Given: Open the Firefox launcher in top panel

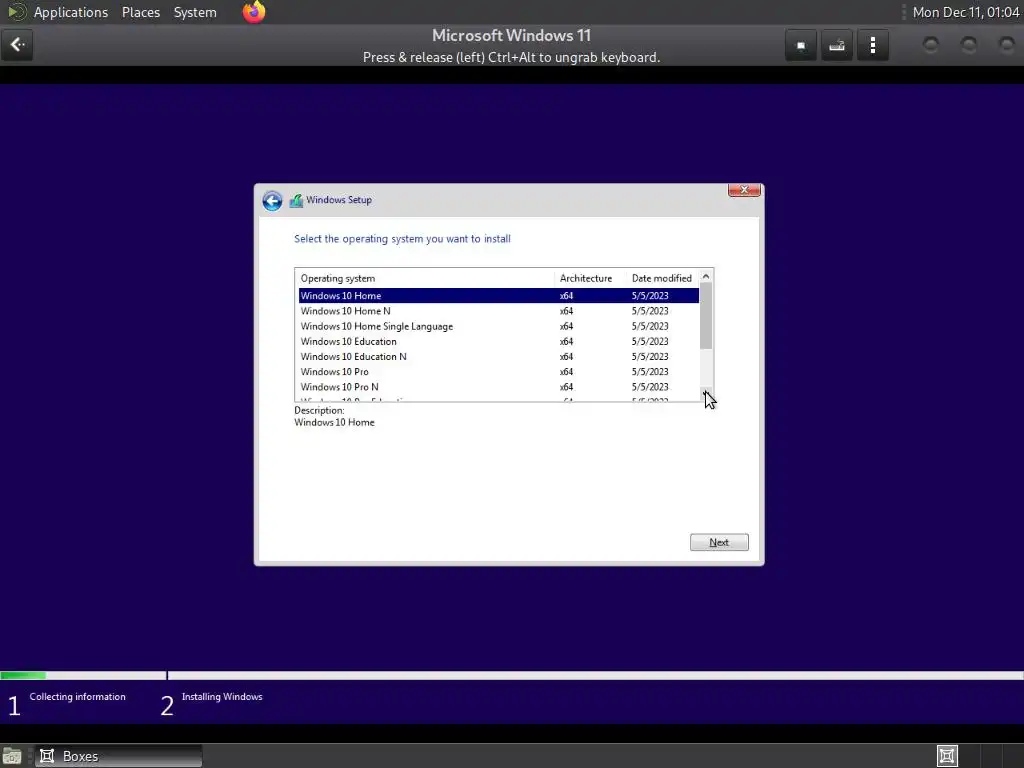Looking at the screenshot, I should click(x=253, y=12).
